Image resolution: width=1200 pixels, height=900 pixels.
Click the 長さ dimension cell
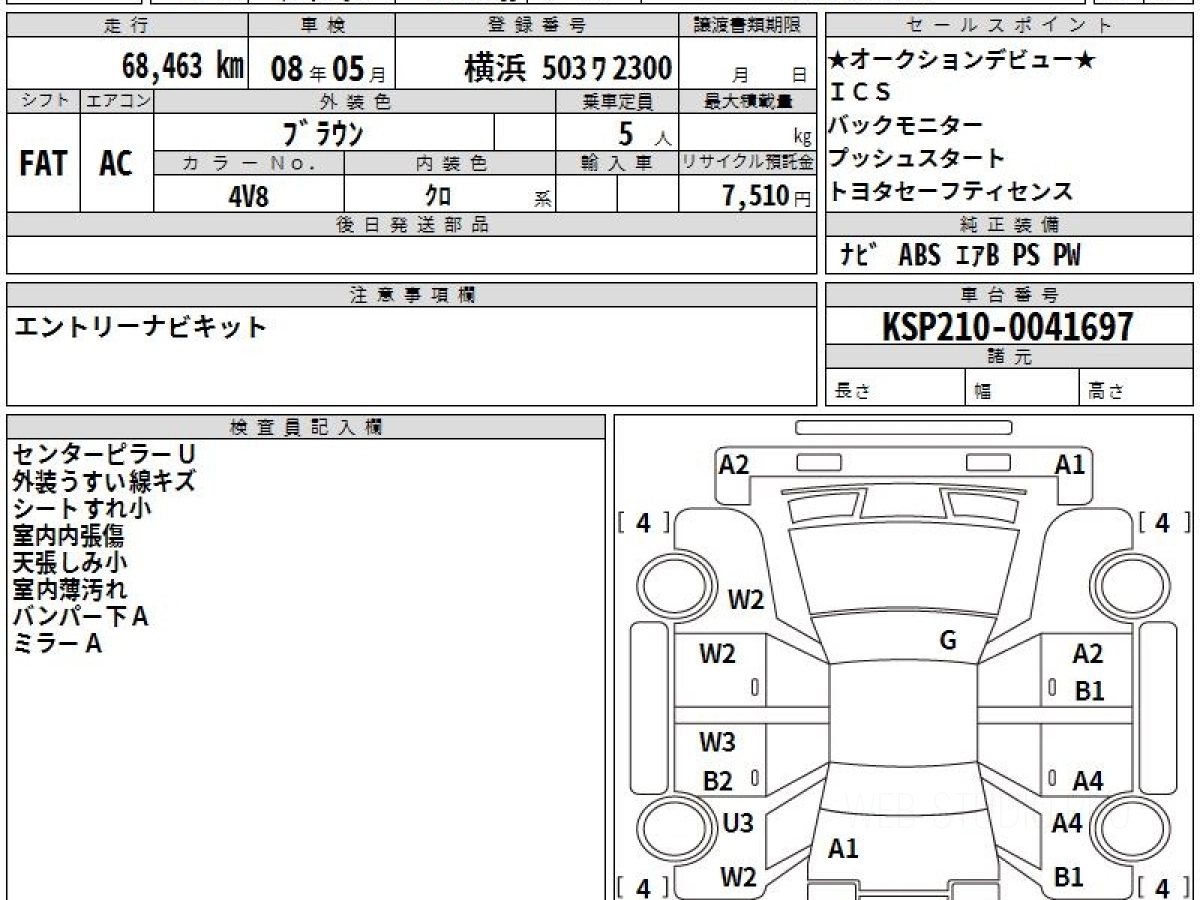click(895, 388)
